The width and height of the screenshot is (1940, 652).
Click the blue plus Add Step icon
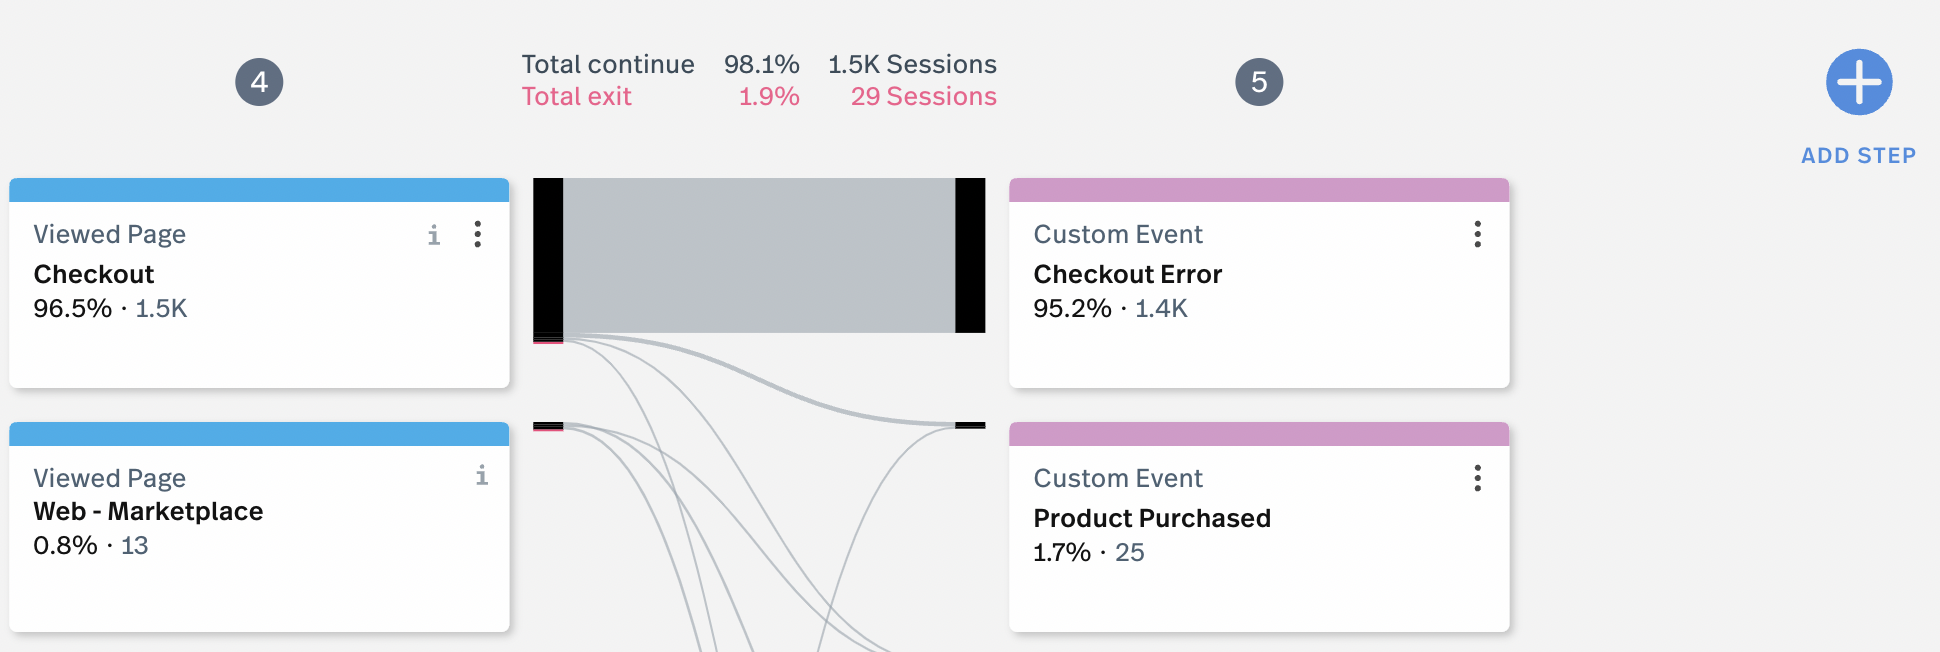click(x=1859, y=82)
